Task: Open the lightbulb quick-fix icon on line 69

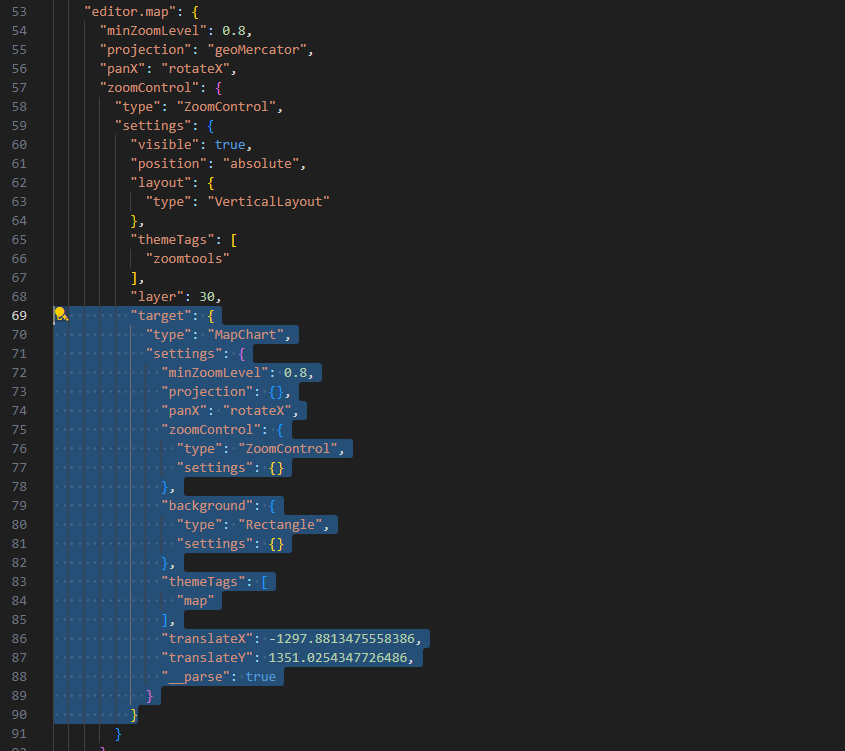Action: (60, 314)
